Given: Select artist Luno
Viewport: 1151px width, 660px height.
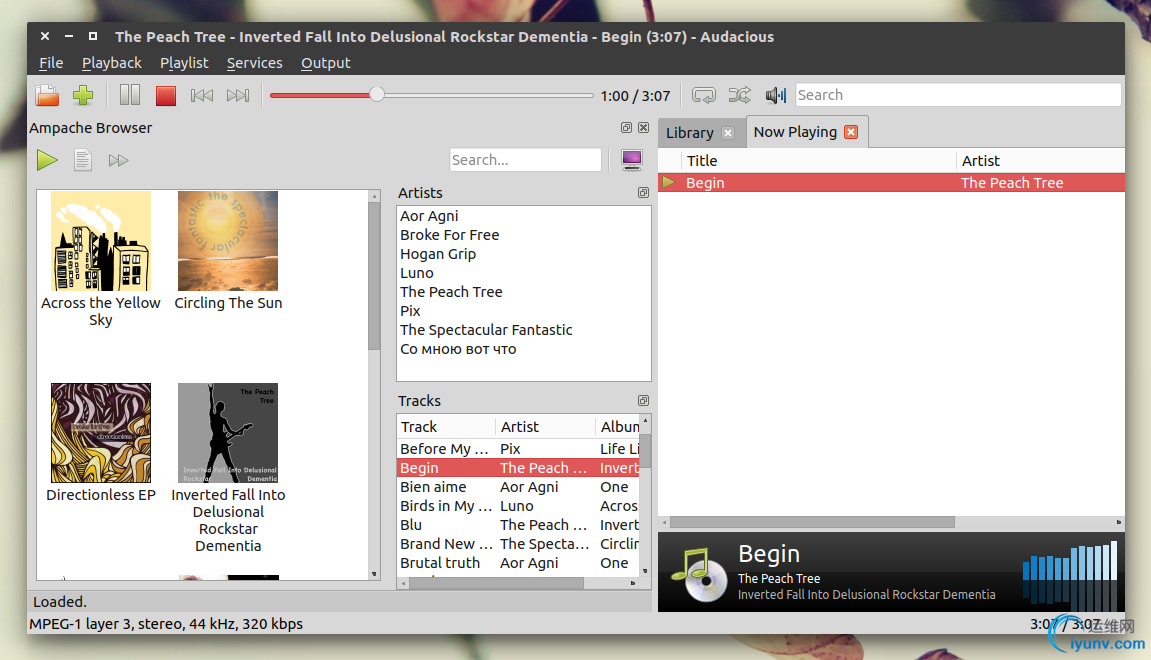Looking at the screenshot, I should point(417,273).
